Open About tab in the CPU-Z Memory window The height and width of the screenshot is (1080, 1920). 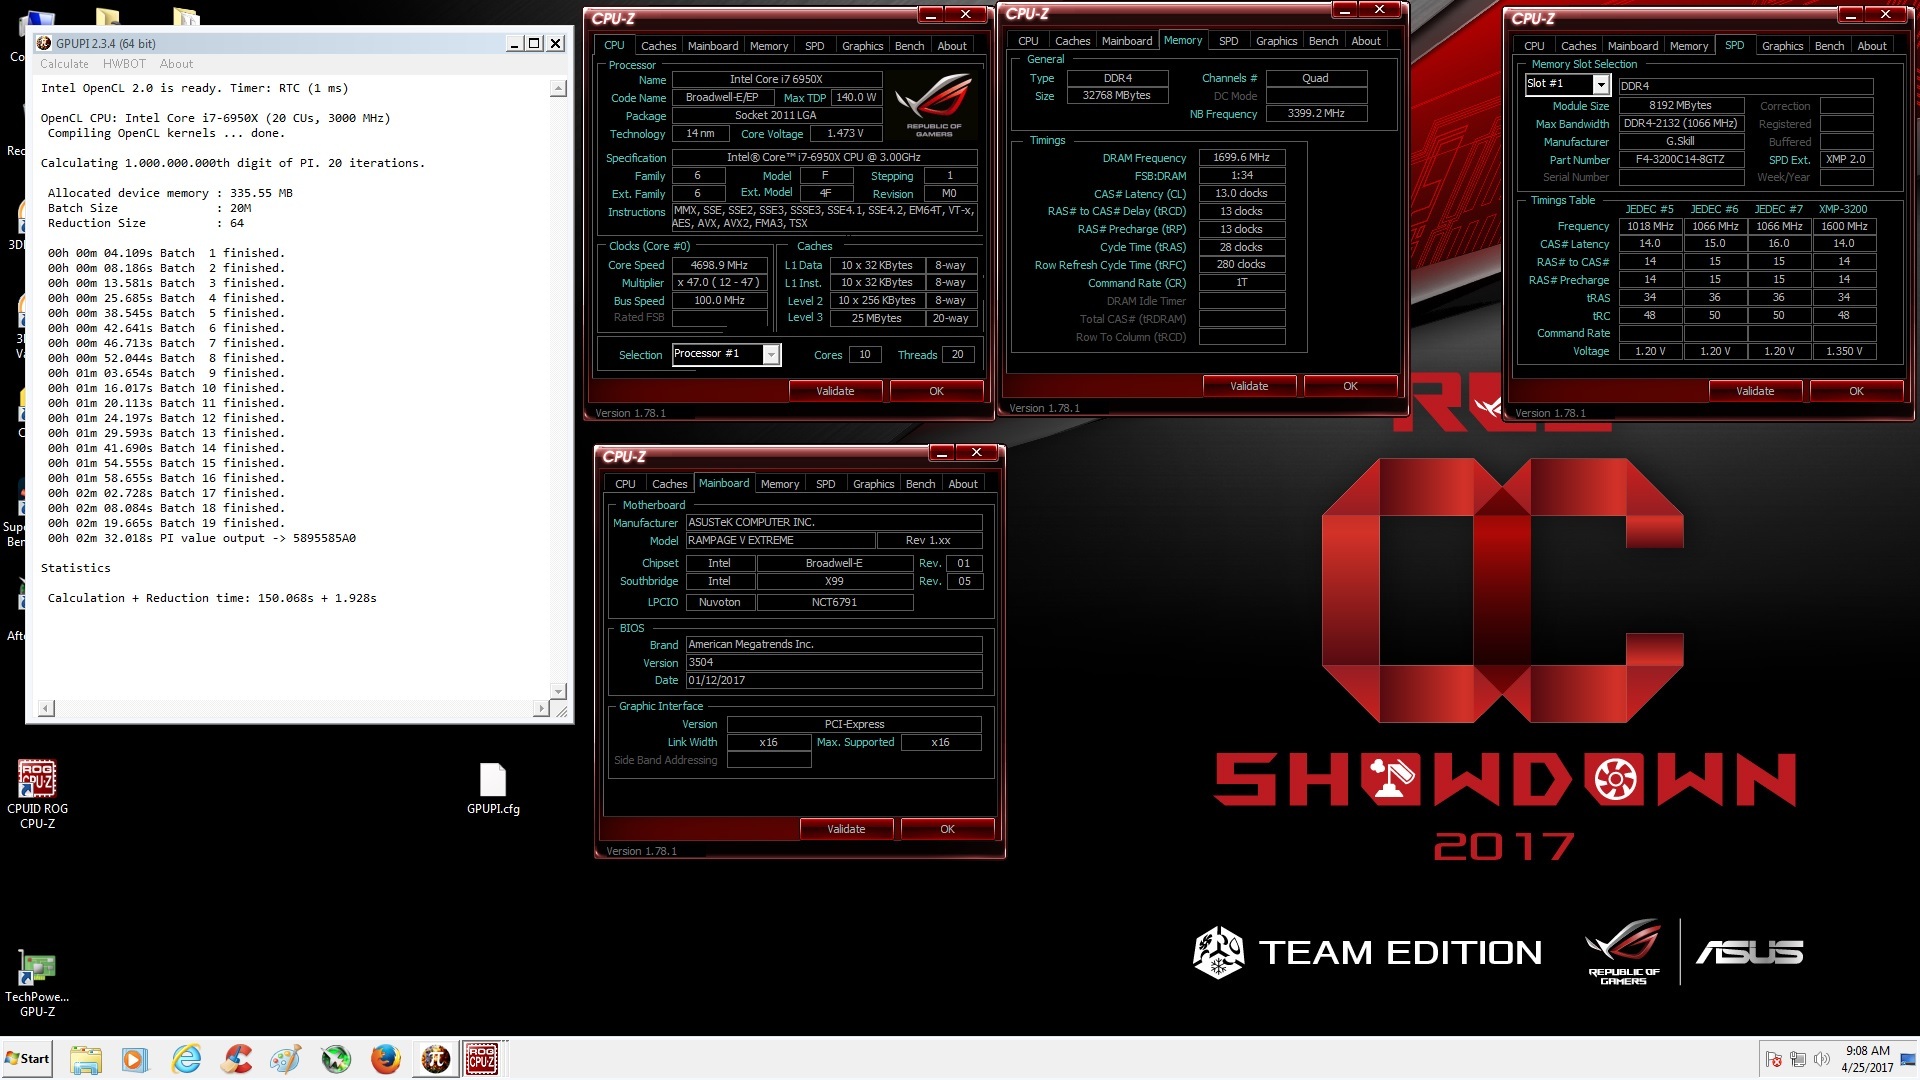coord(1366,41)
